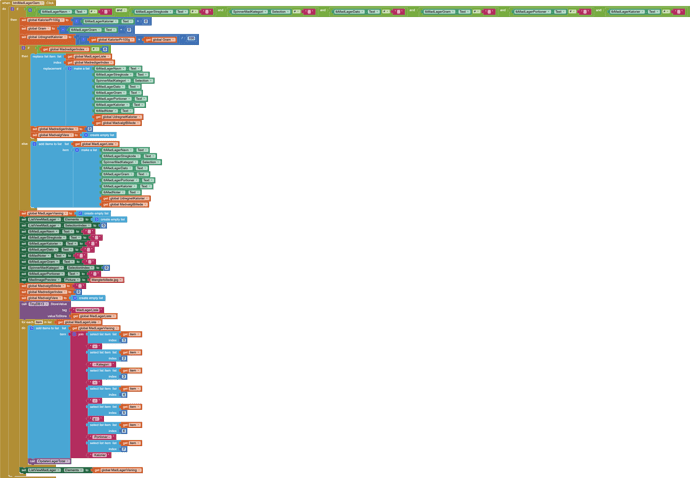Click mutator on else branch's add items block

click(x=34, y=144)
